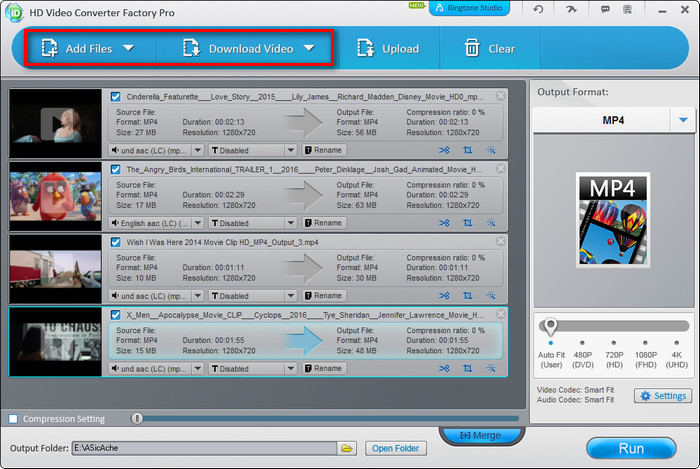Screen dimensions: 700x469
Task: Rename the Angry Birds output file
Action: tap(324, 223)
